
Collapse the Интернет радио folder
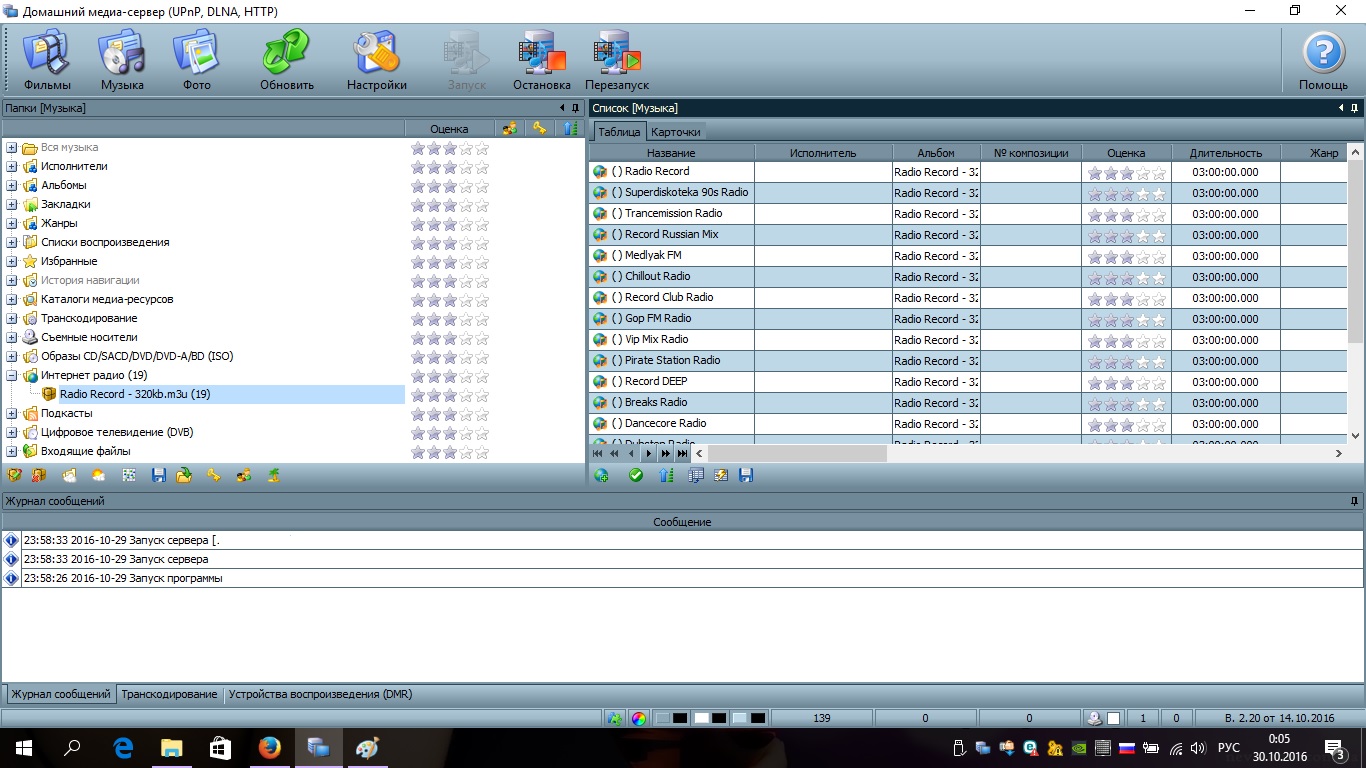pos(12,376)
